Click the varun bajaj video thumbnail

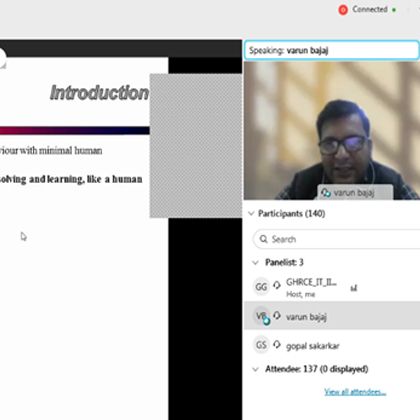click(x=332, y=131)
